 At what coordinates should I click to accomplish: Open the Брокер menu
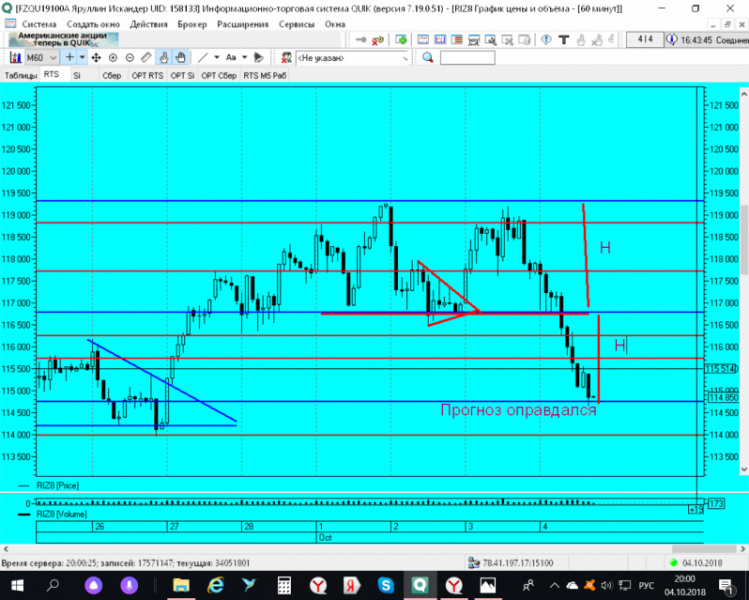[192, 24]
